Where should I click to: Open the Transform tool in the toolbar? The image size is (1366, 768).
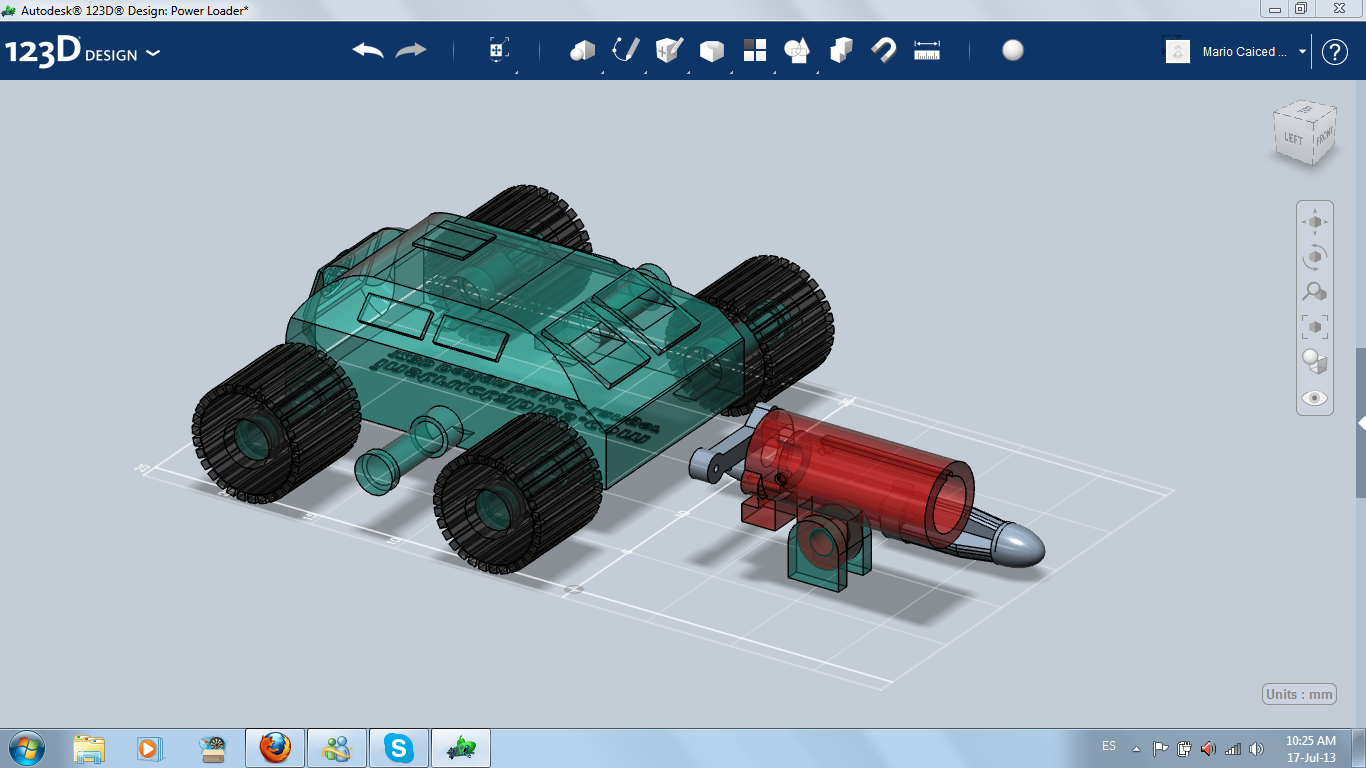(499, 51)
